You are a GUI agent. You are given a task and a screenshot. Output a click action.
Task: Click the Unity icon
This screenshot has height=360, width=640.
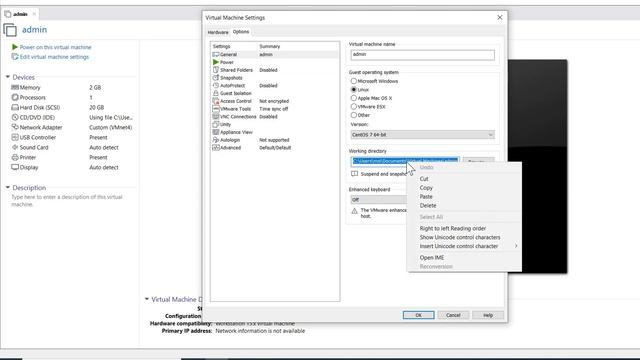pos(216,124)
